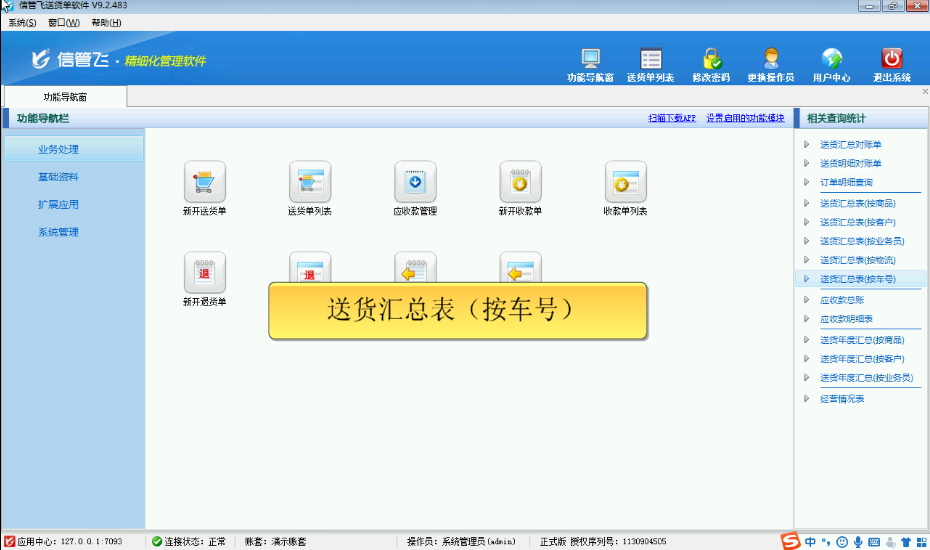
Task: Click the 更换操作员 toolbar icon
Action: (x=770, y=60)
